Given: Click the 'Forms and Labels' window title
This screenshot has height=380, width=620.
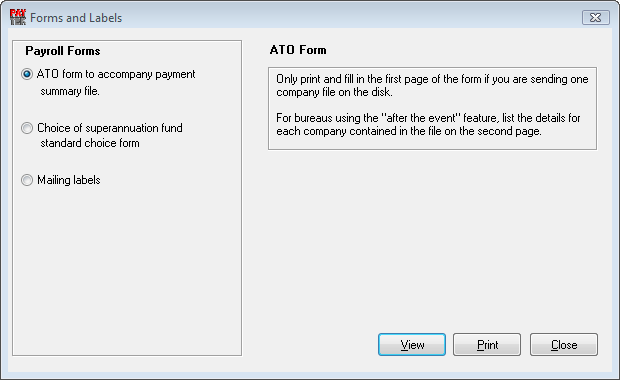Looking at the screenshot, I should pyautogui.click(x=76, y=18).
